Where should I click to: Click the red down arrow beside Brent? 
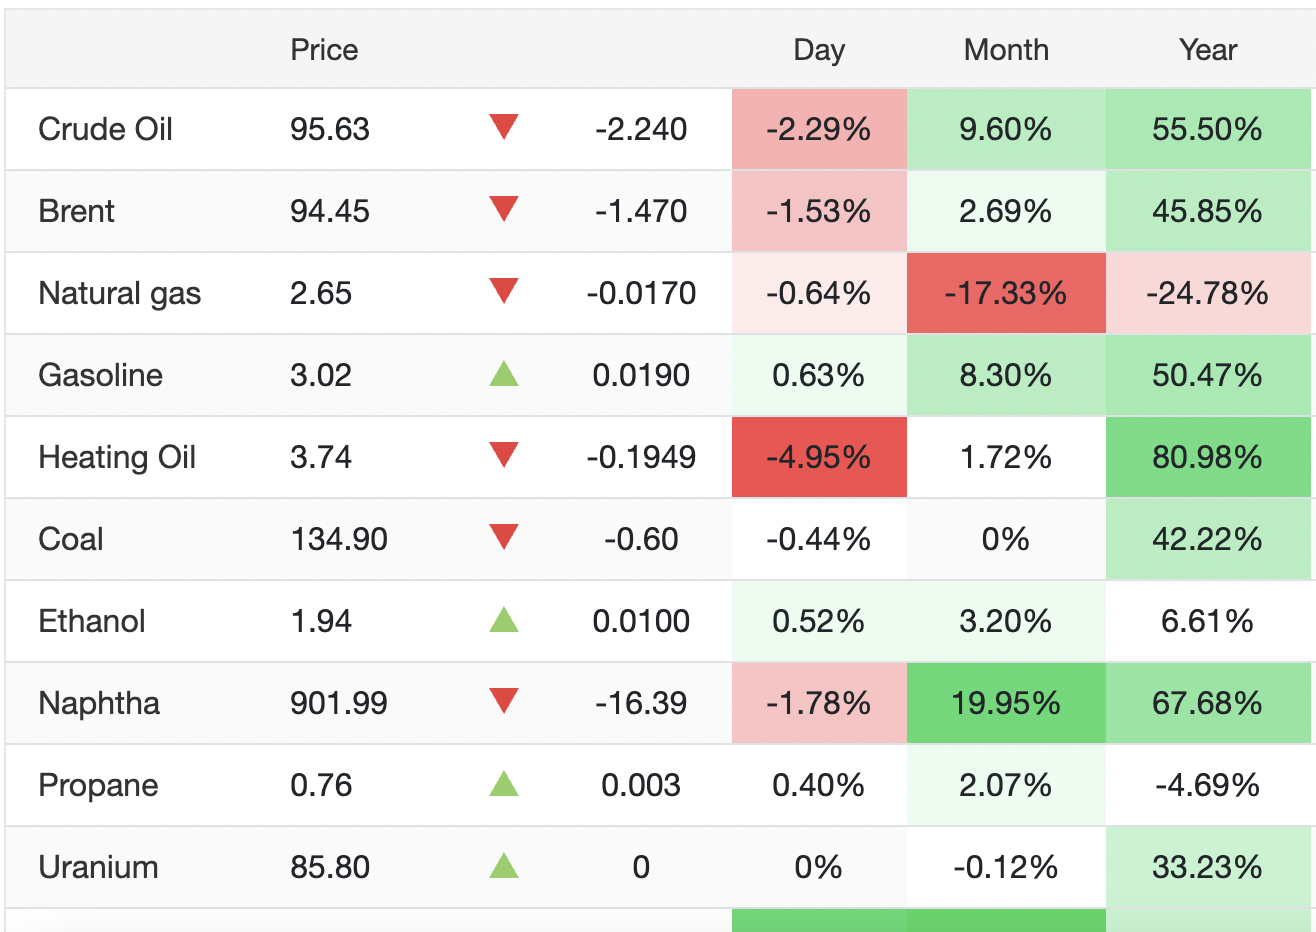504,209
